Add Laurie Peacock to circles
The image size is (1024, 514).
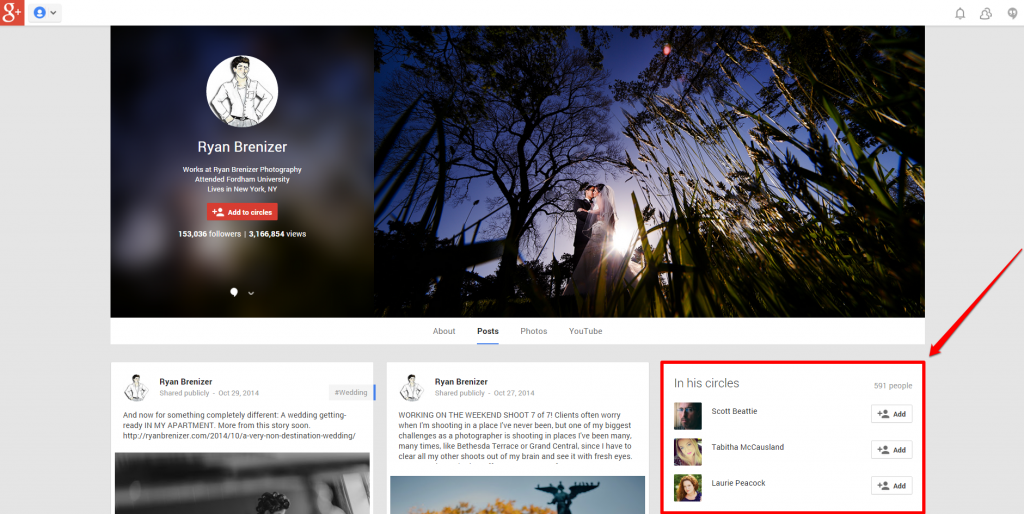click(891, 486)
